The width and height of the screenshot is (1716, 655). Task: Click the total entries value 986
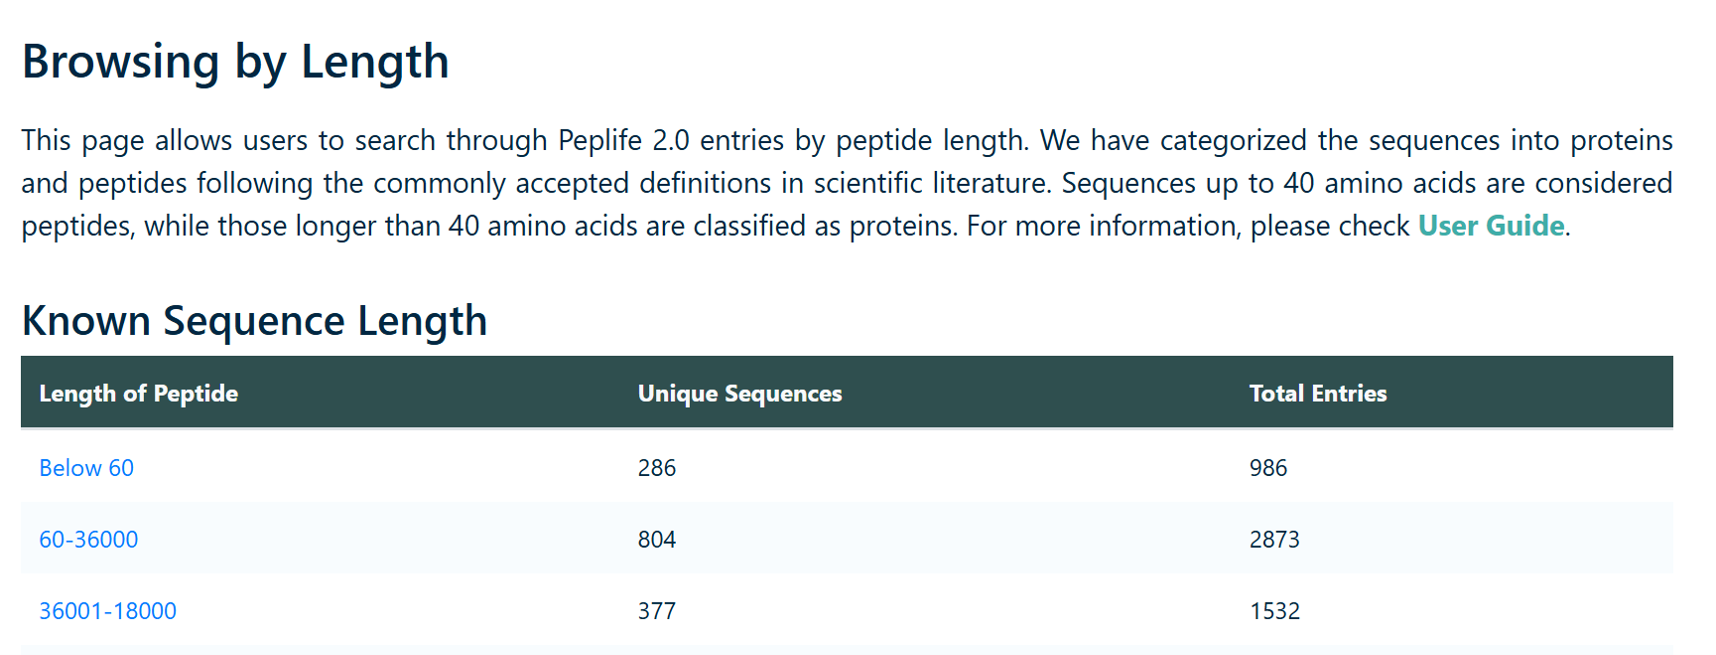pyautogui.click(x=1268, y=468)
